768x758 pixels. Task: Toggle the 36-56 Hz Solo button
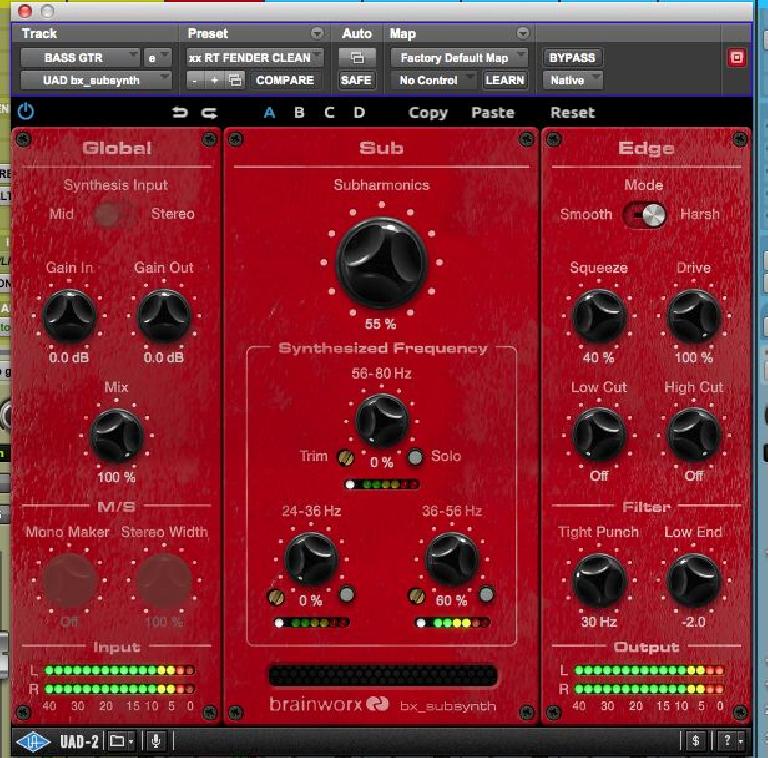point(486,594)
